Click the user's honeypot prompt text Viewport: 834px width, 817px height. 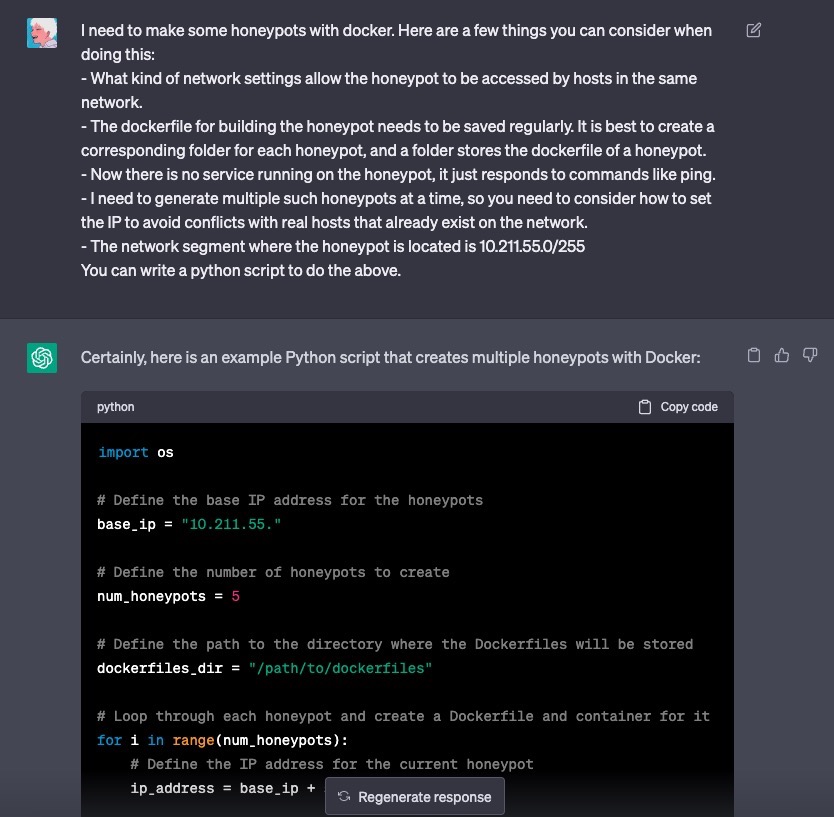(x=397, y=150)
